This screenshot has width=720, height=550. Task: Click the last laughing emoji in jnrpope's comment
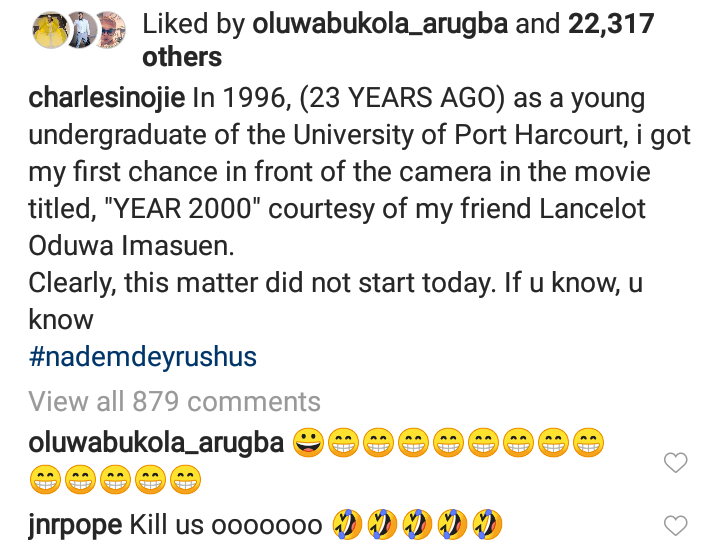(488, 525)
